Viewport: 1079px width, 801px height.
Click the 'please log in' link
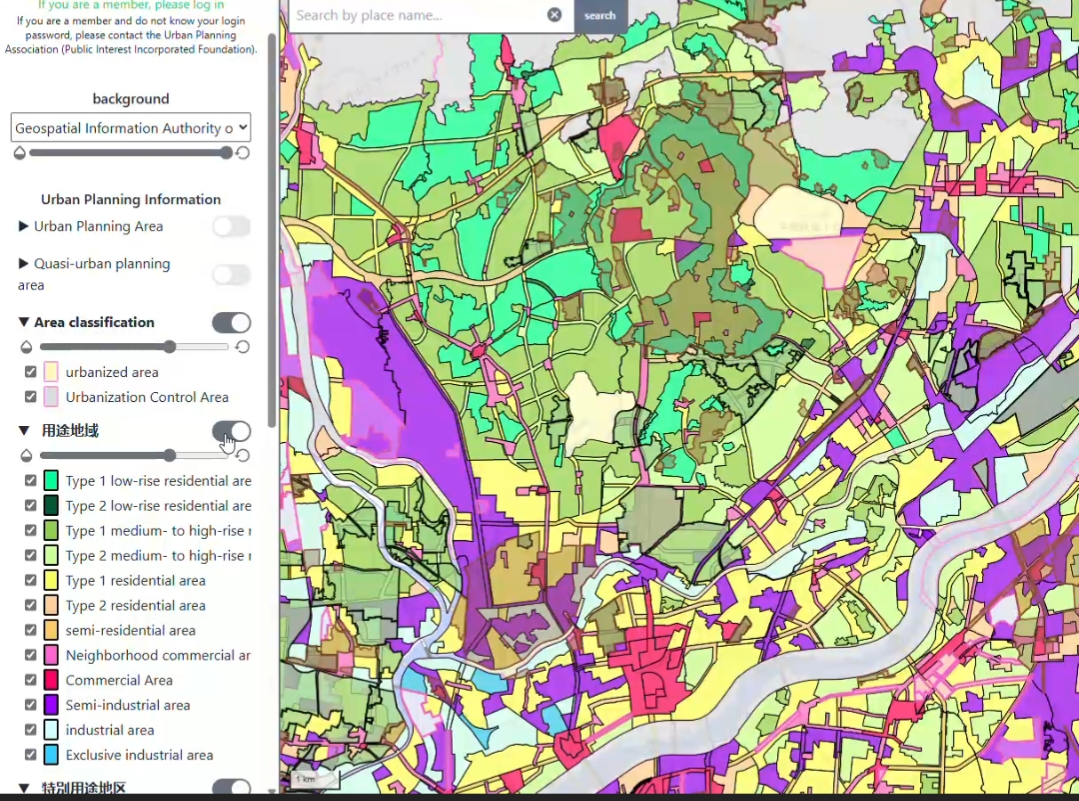188,5
